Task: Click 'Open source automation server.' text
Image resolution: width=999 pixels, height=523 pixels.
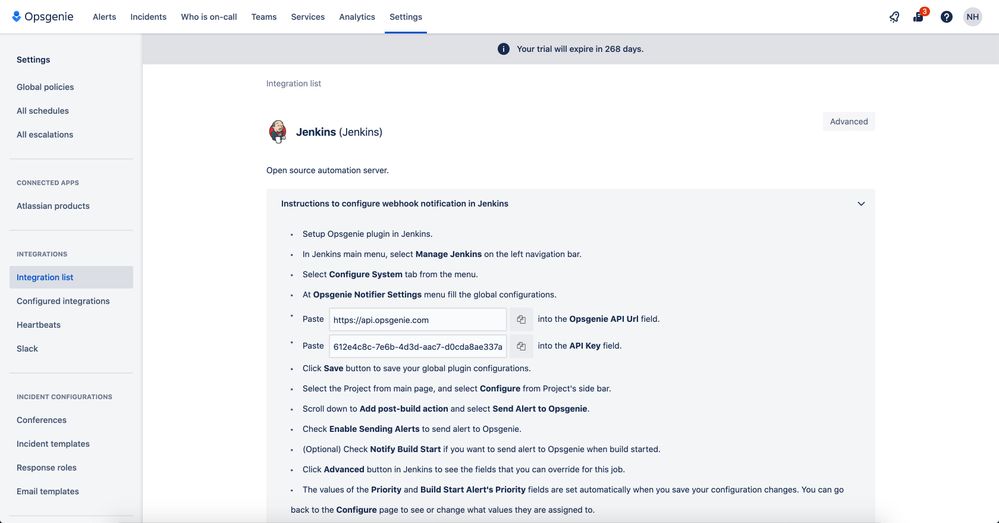Action: pyautogui.click(x=327, y=170)
